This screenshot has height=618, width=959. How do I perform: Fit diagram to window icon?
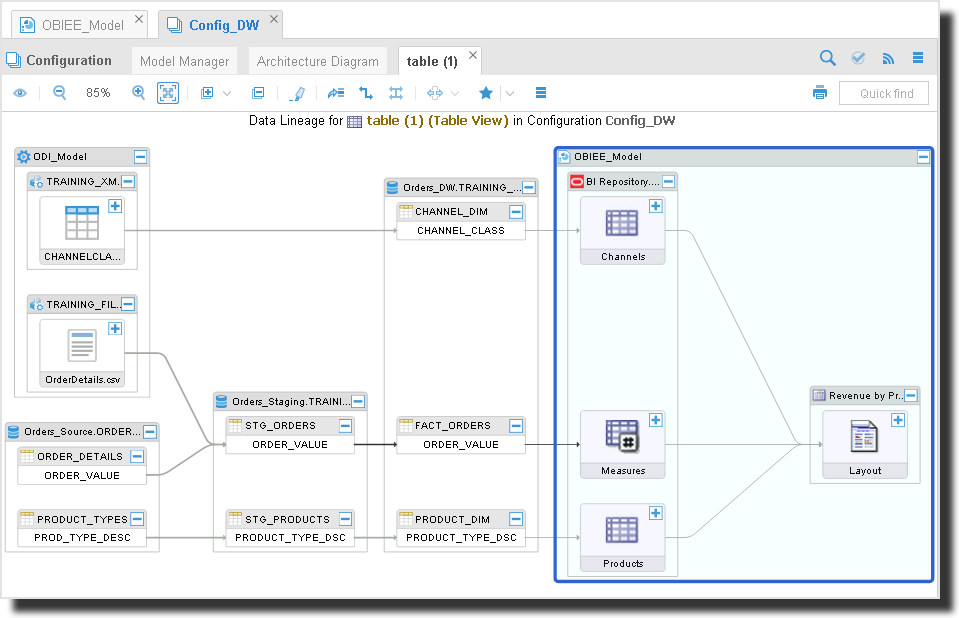pyautogui.click(x=168, y=93)
